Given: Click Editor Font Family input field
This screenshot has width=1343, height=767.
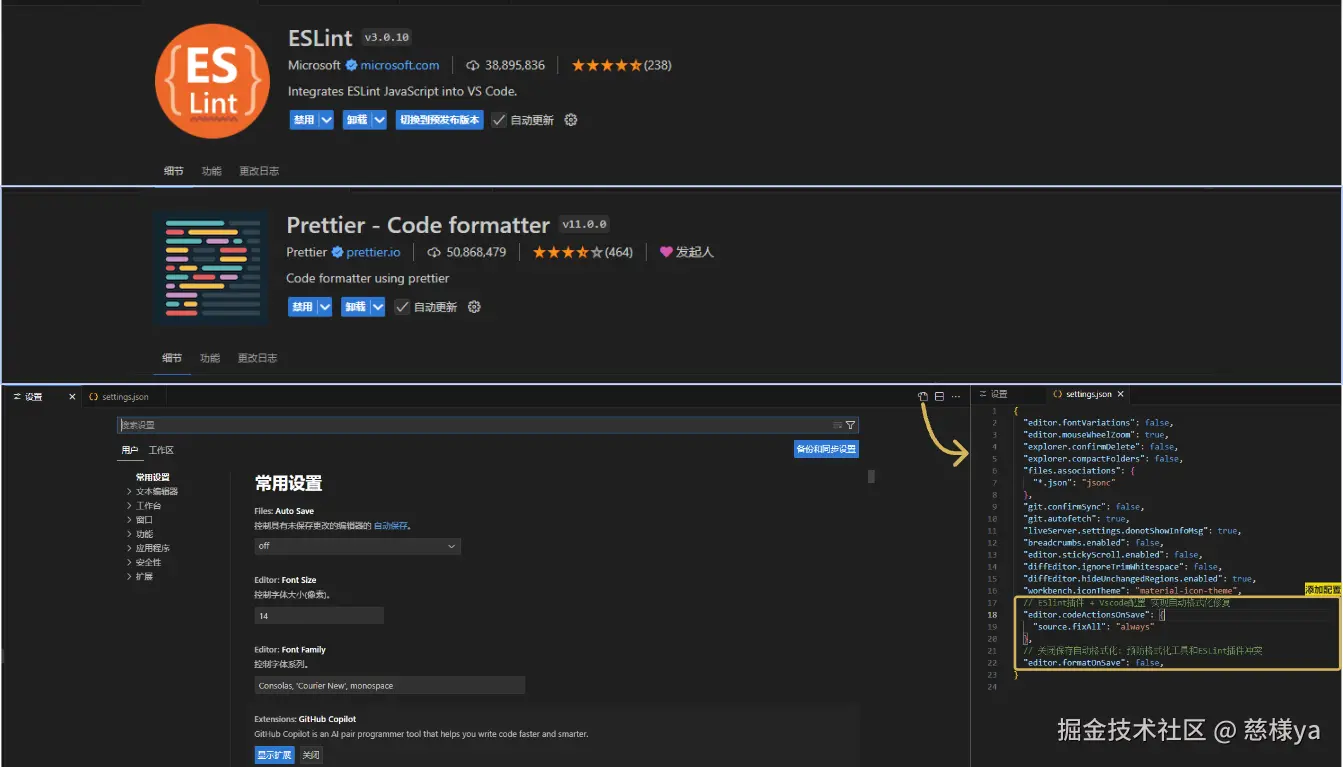Looking at the screenshot, I should [390, 685].
